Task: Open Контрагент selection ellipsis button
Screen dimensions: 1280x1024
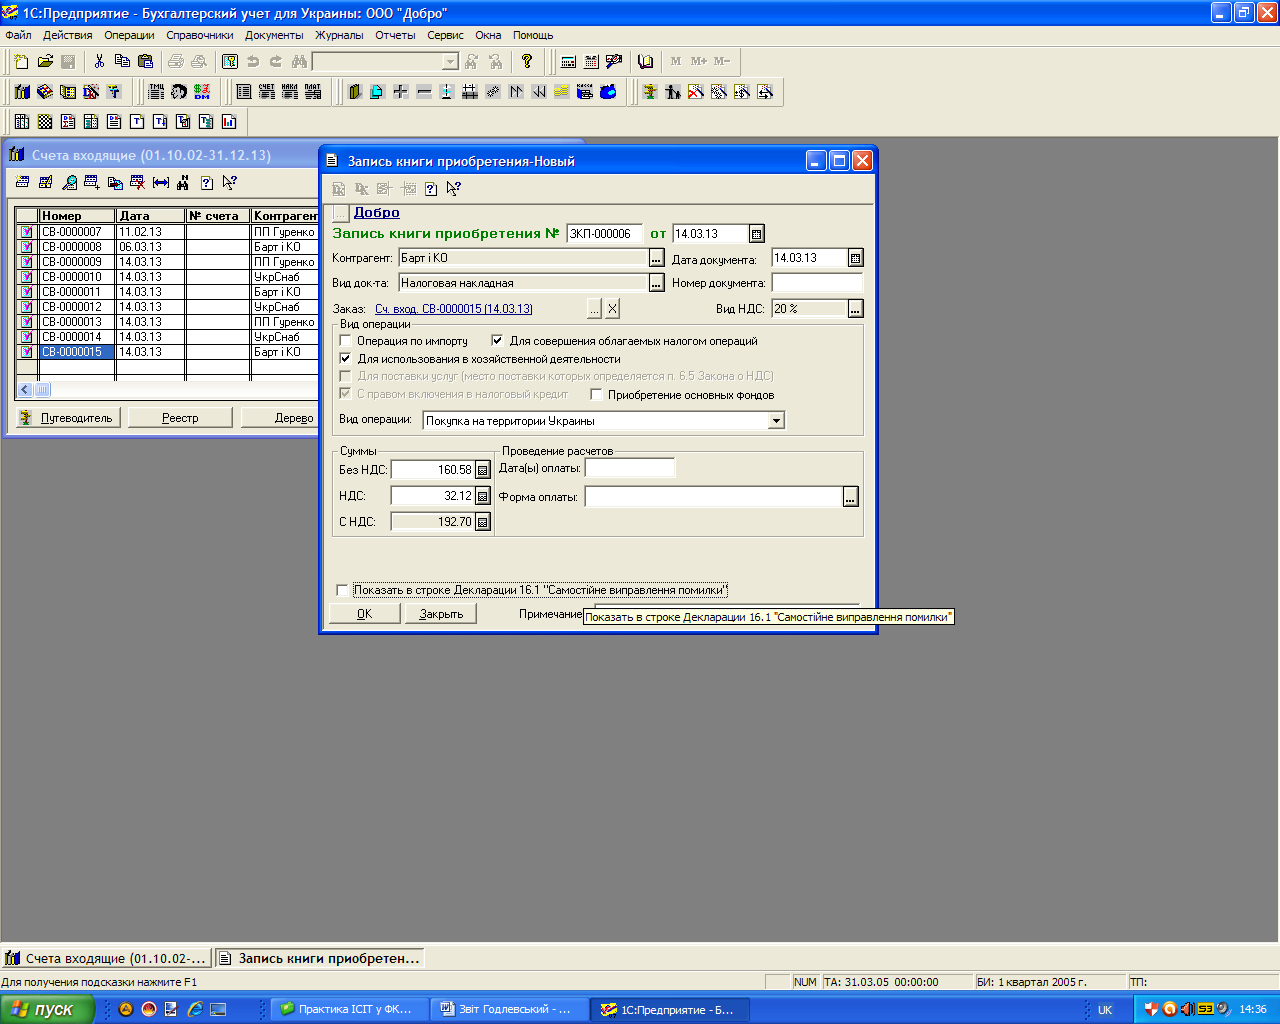Action: pyautogui.click(x=656, y=258)
